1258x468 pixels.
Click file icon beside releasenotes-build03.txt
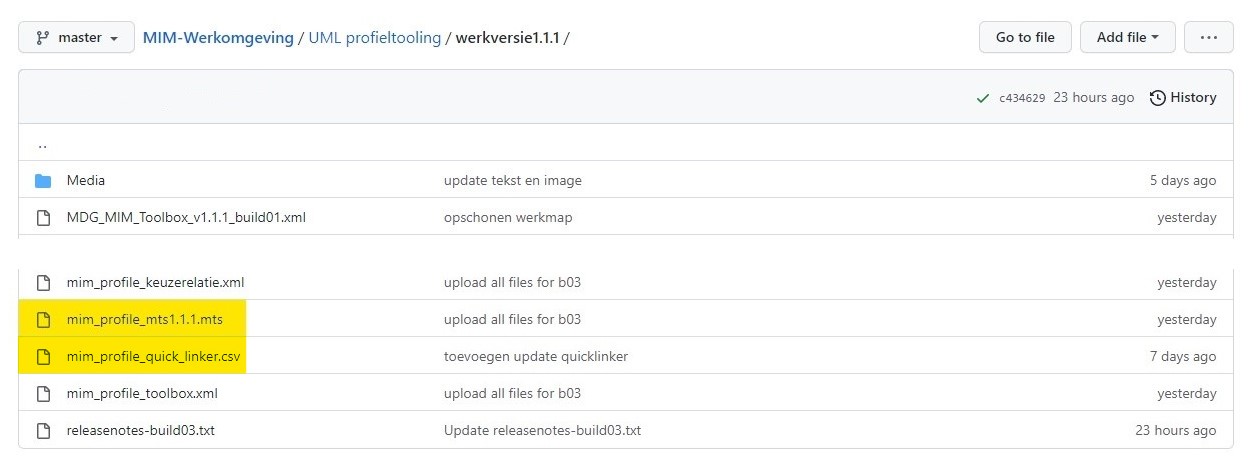tap(43, 431)
